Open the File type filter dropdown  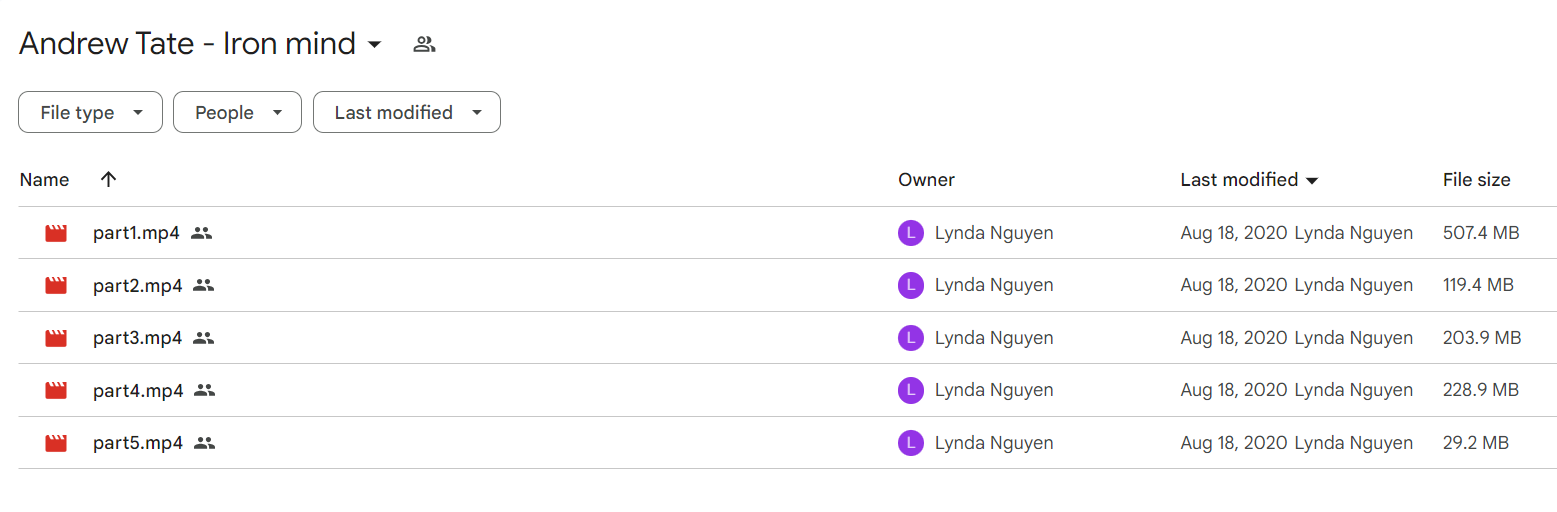pyautogui.click(x=90, y=112)
